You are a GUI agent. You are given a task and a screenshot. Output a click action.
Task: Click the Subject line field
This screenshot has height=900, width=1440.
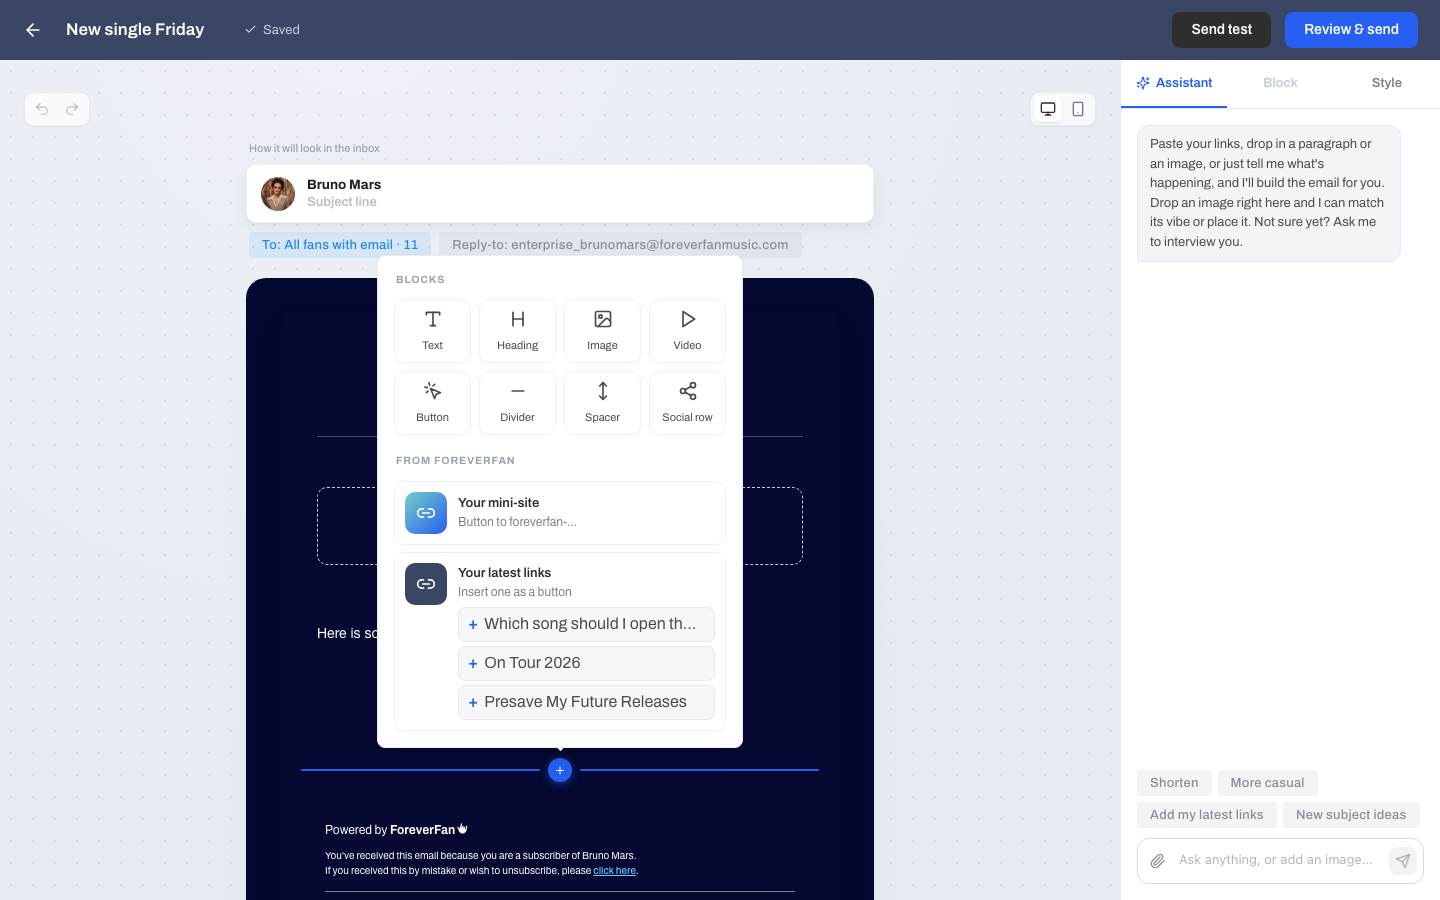(x=342, y=202)
